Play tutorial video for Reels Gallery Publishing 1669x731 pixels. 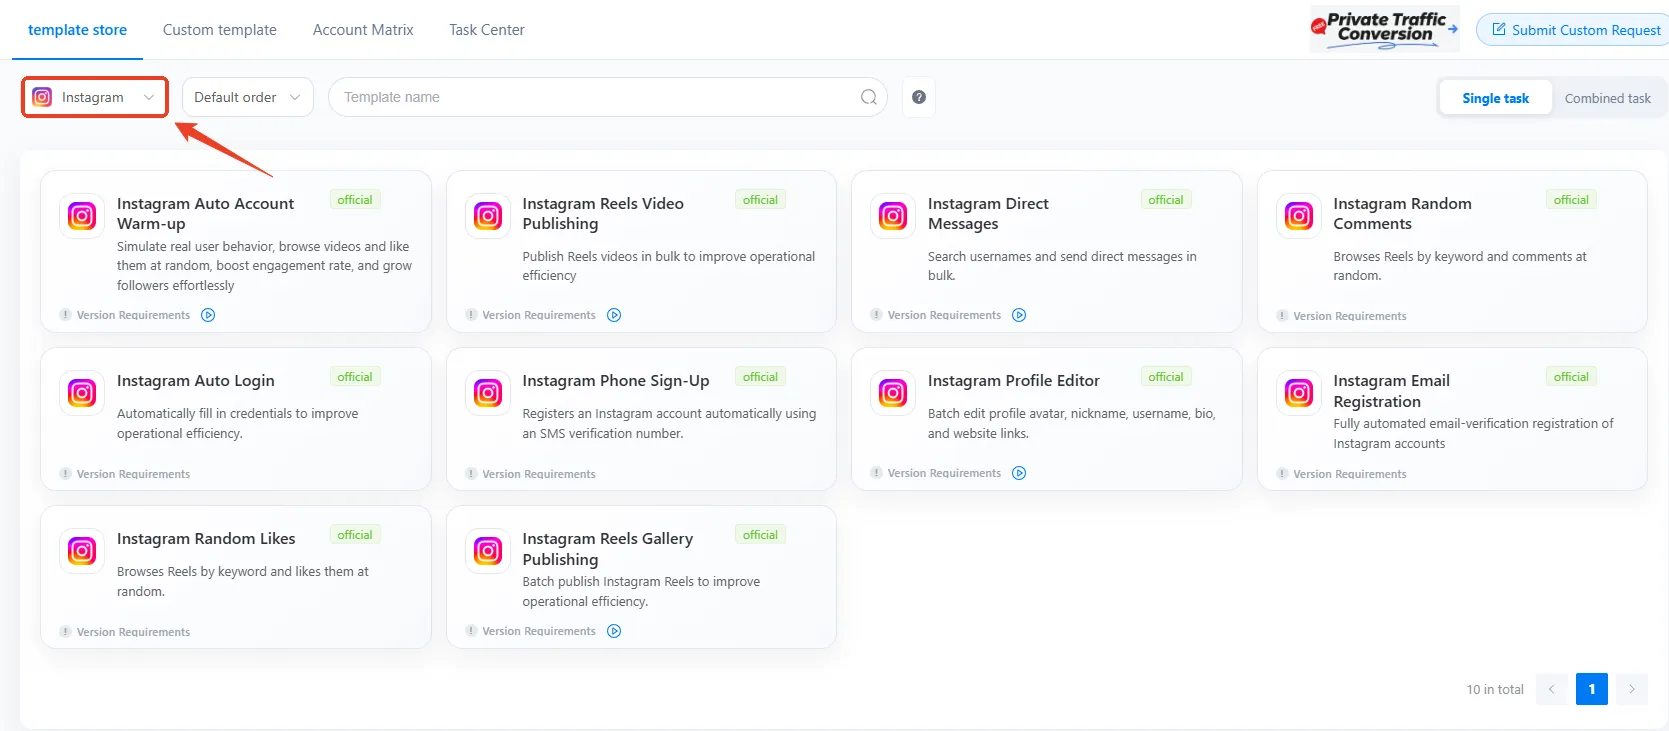tap(614, 631)
